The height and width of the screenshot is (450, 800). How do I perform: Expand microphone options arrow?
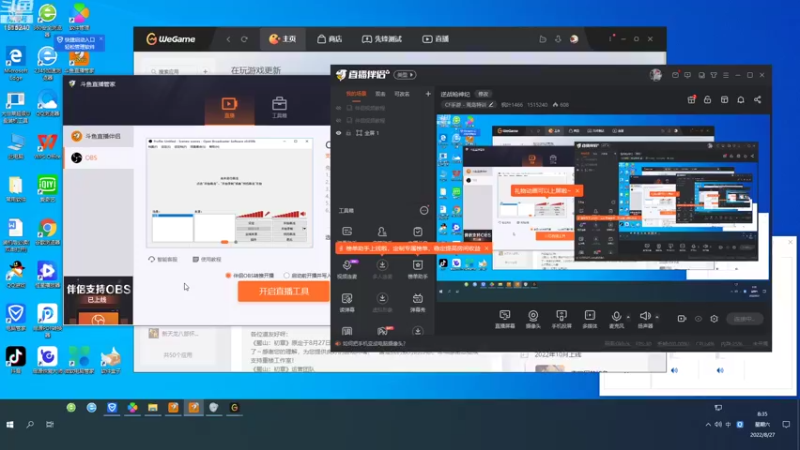click(628, 317)
